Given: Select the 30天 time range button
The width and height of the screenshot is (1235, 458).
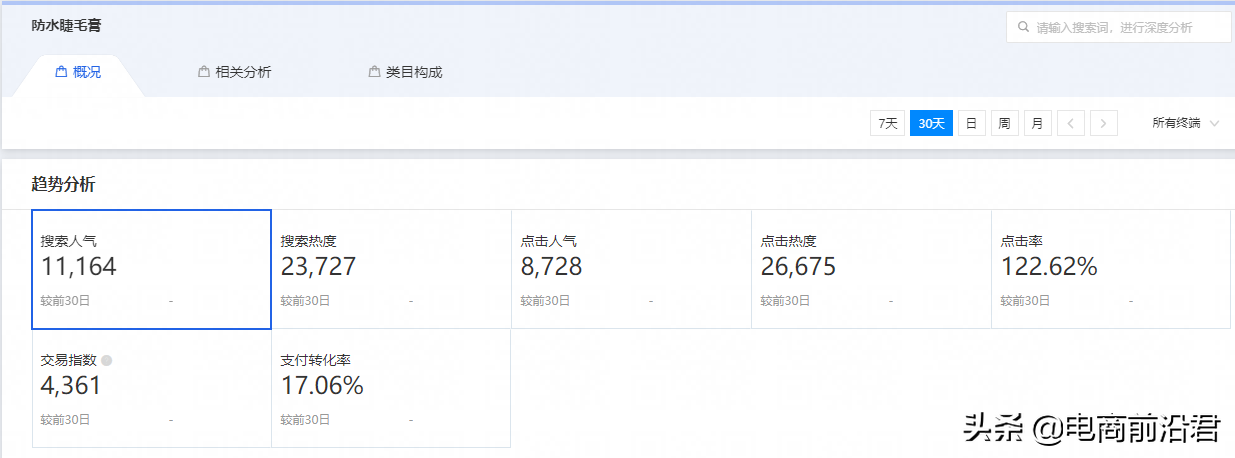Looking at the screenshot, I should tap(931, 123).
